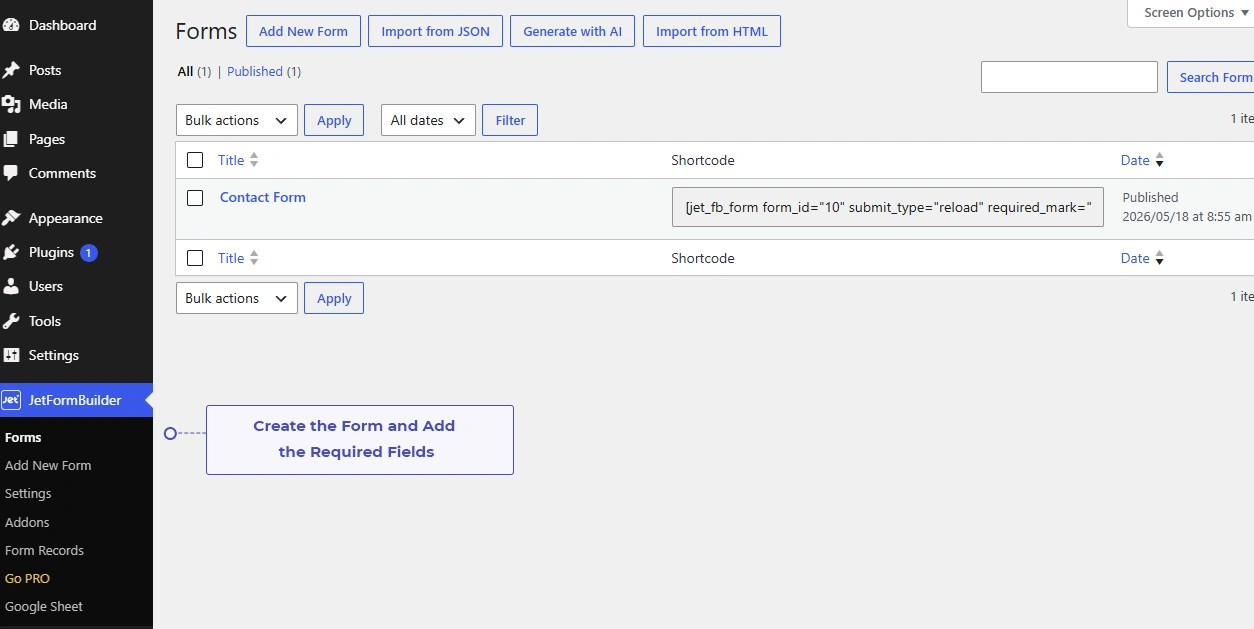This screenshot has width=1254, height=629.
Task: Open the Google Sheet submenu item
Action: [x=44, y=606]
